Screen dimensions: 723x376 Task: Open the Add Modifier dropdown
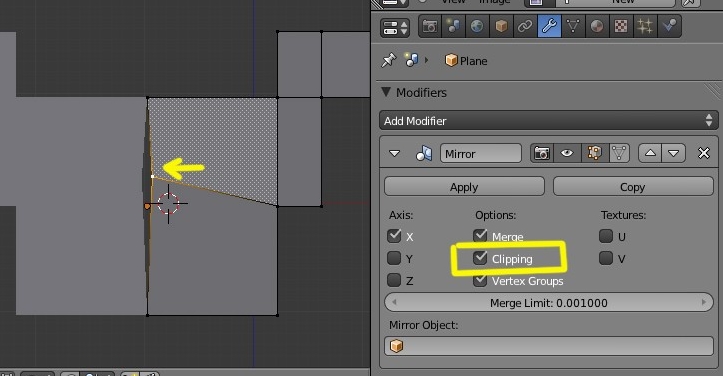(549, 120)
